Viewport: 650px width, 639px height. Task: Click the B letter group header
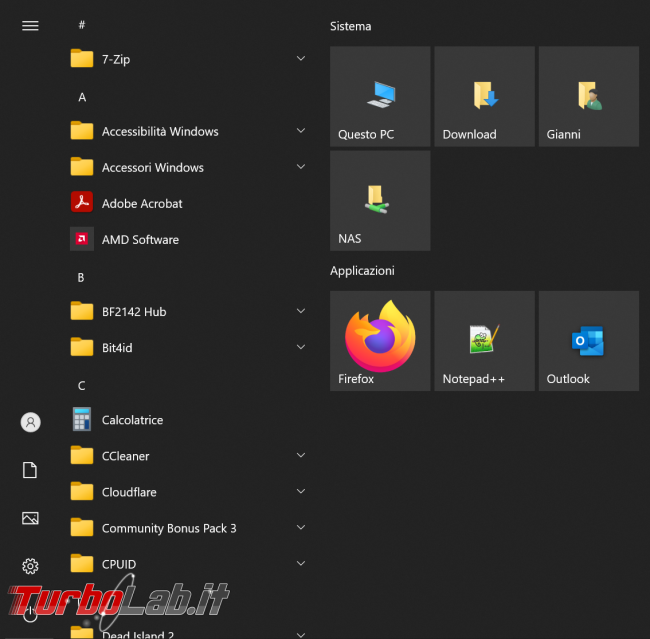[81, 277]
